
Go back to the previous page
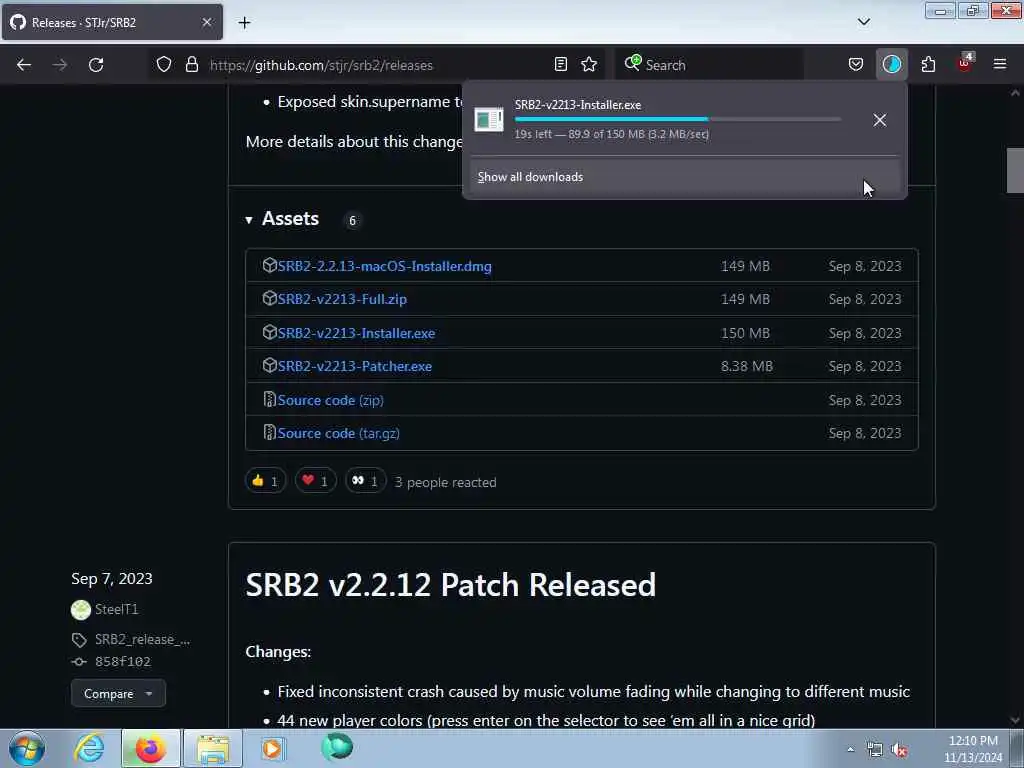(x=24, y=65)
